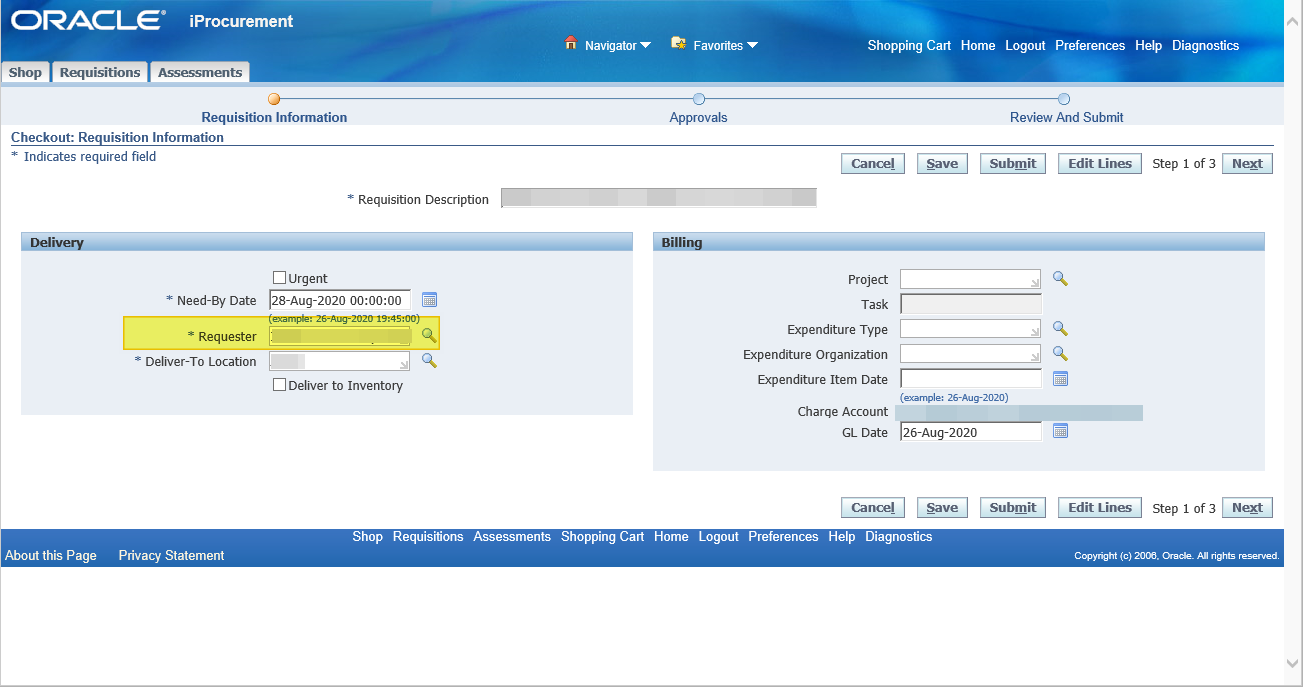Screen dimensions: 1303x688
Task: Open calendar picker for GL Date
Action: click(1061, 431)
